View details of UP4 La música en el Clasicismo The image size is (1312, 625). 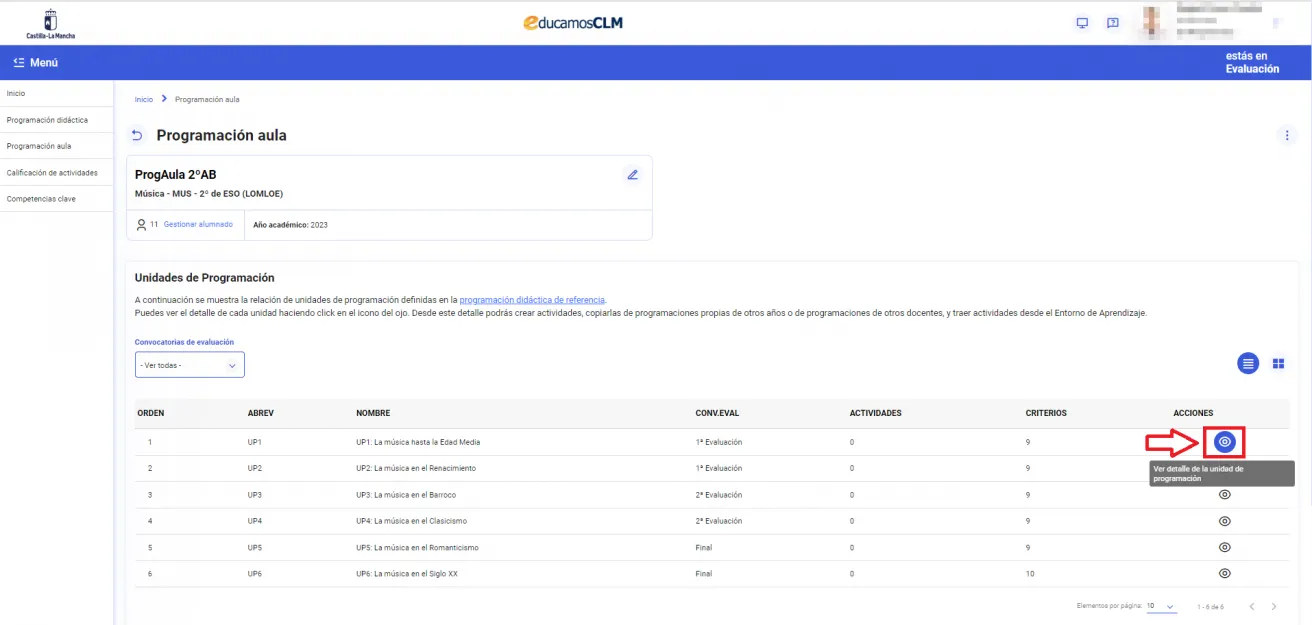click(x=1224, y=521)
